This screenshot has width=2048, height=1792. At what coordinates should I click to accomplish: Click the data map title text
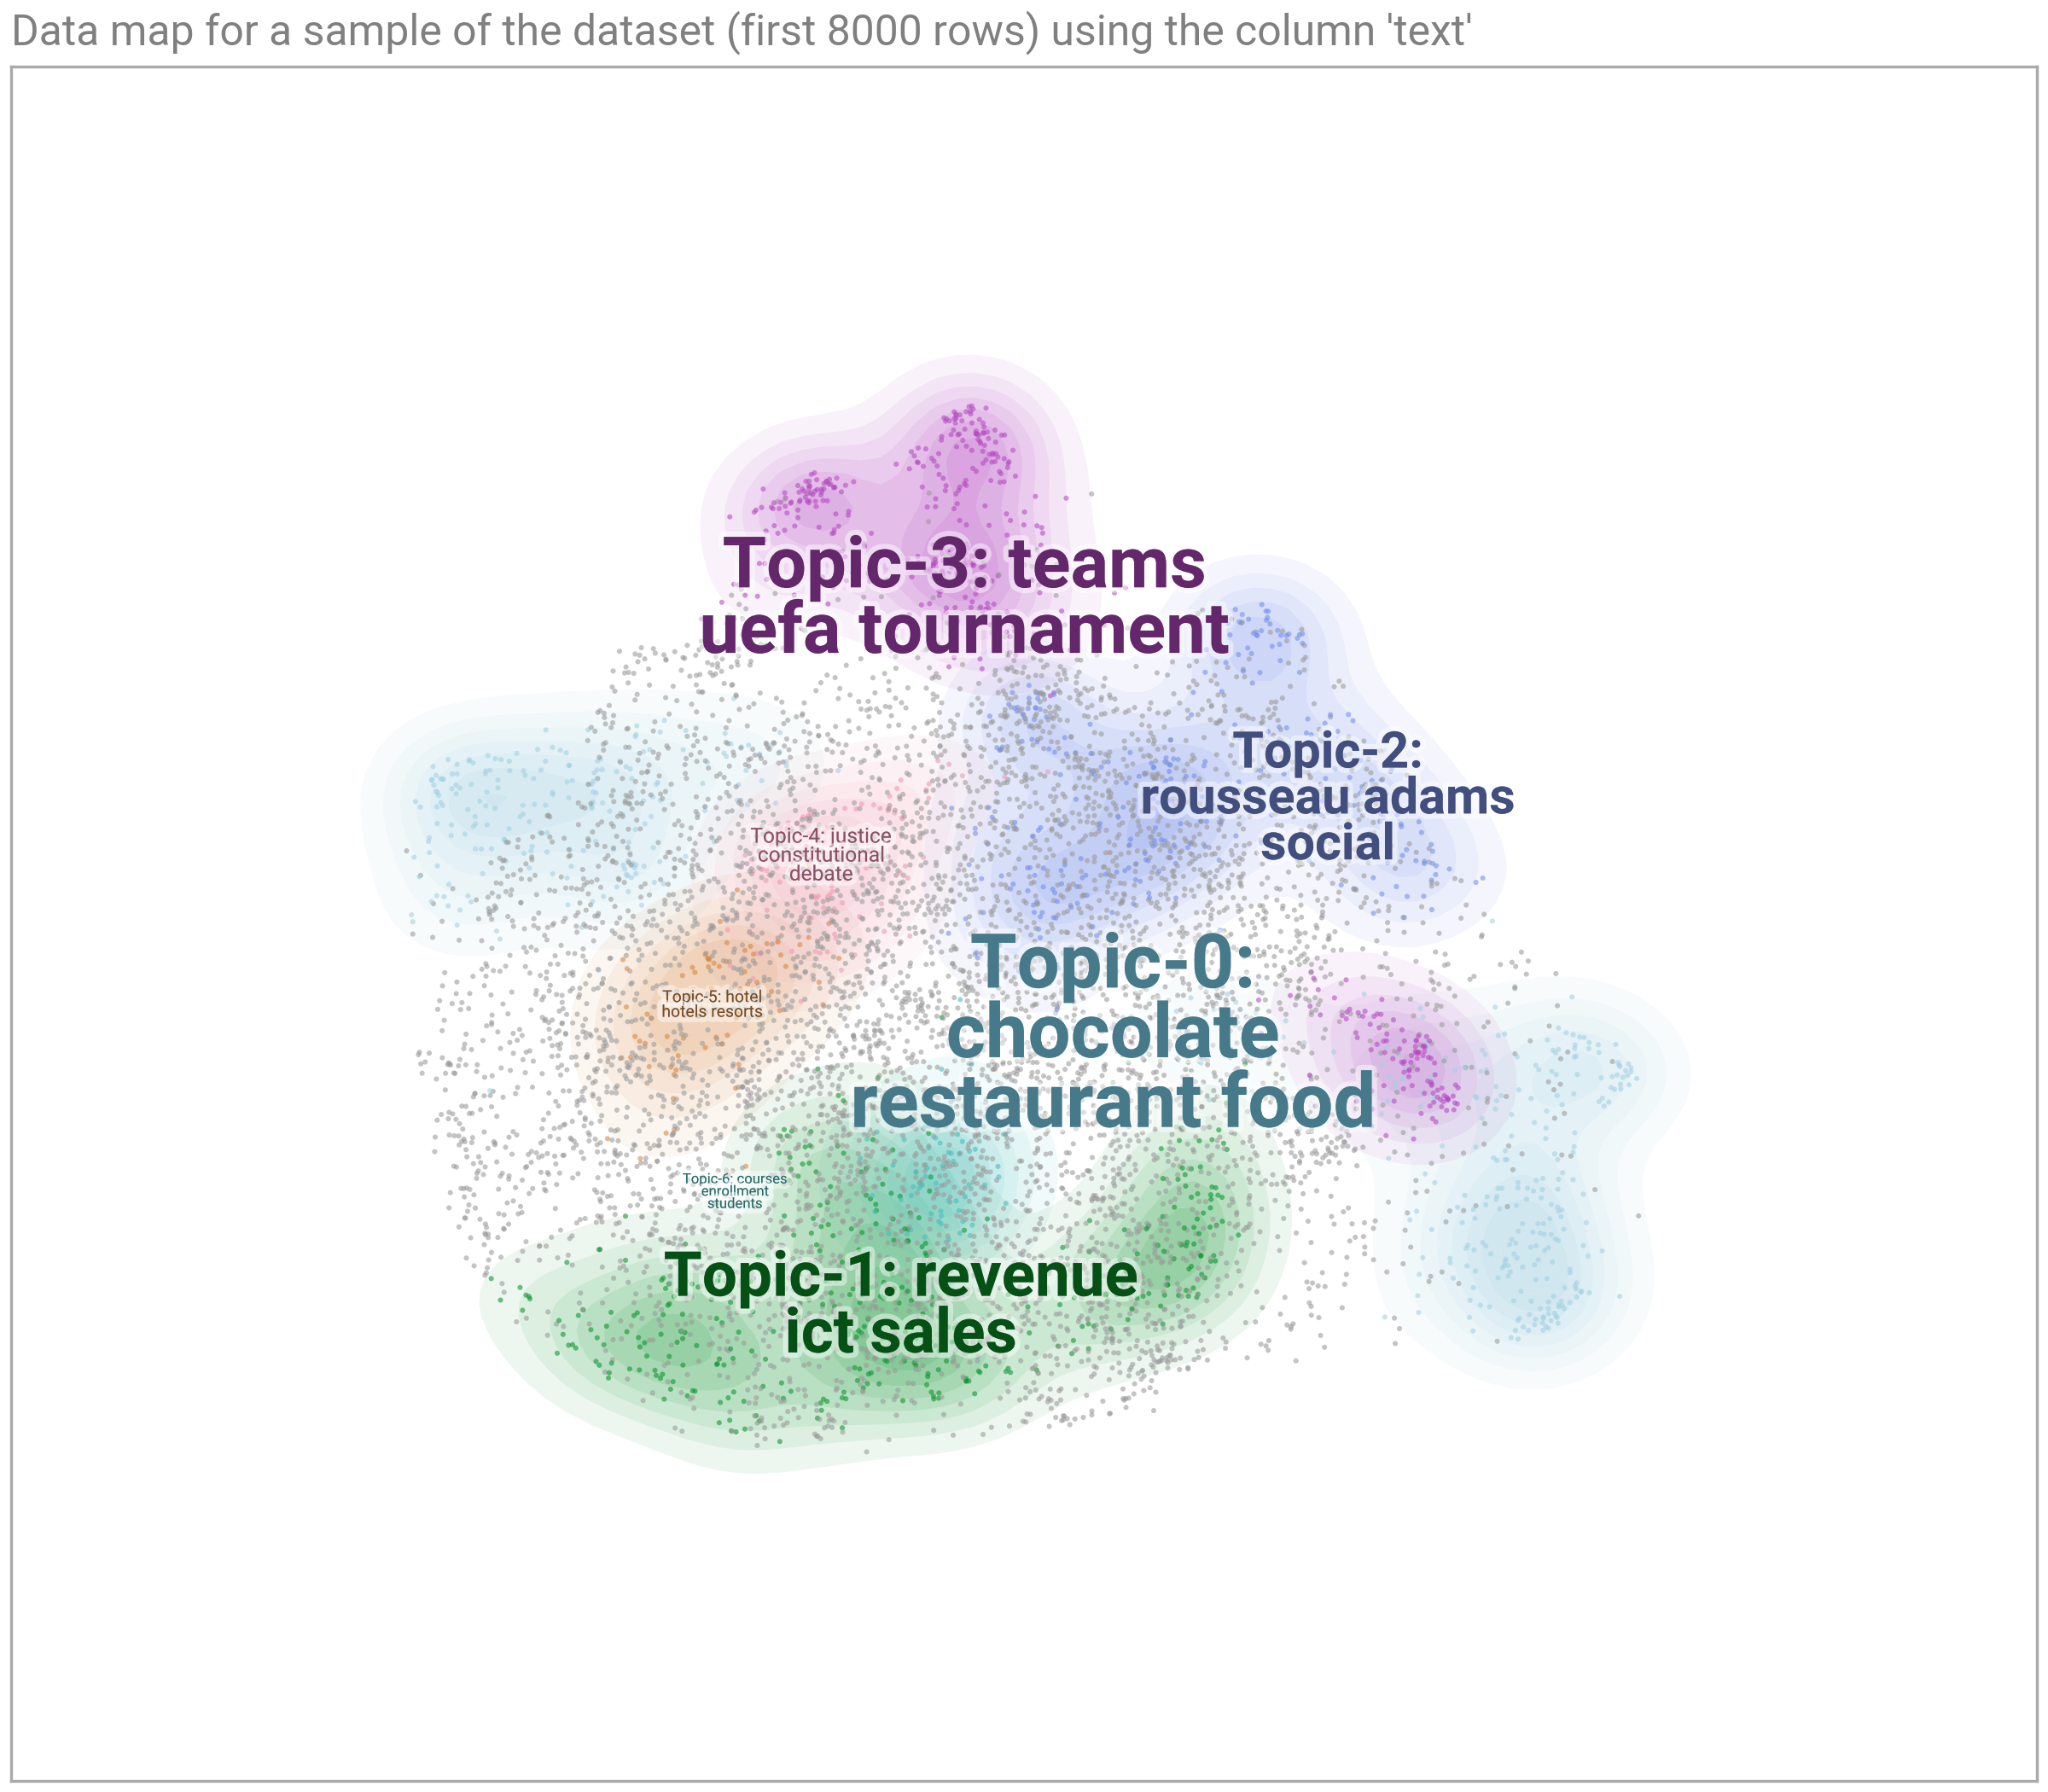click(x=740, y=32)
